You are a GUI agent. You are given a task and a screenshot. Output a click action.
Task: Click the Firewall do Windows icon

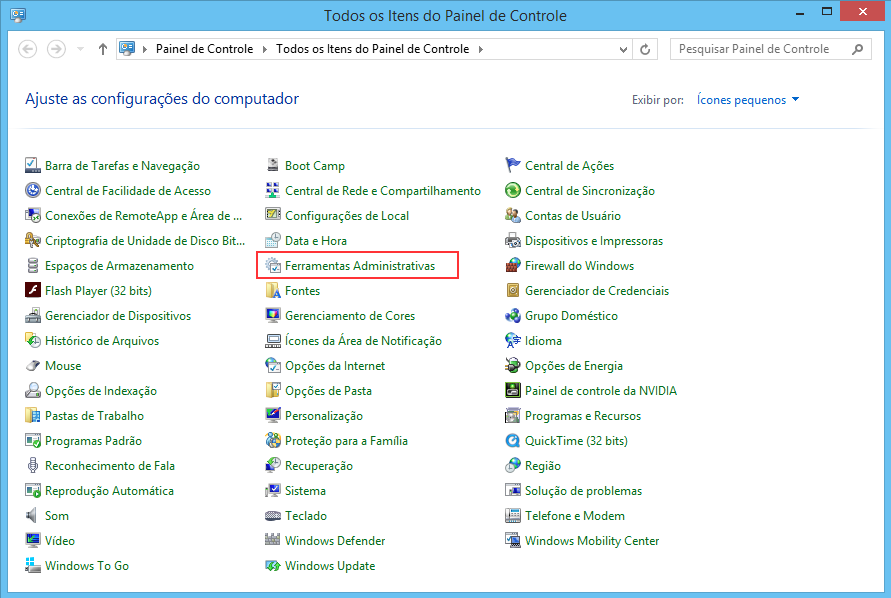pos(513,265)
